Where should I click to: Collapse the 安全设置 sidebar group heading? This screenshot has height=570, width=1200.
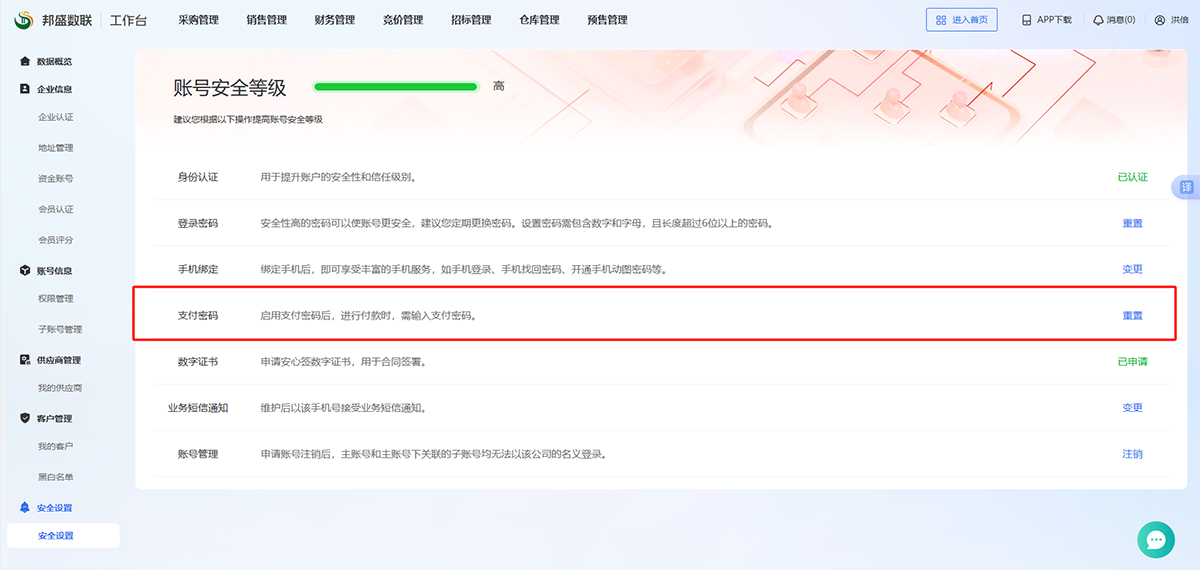[54, 508]
